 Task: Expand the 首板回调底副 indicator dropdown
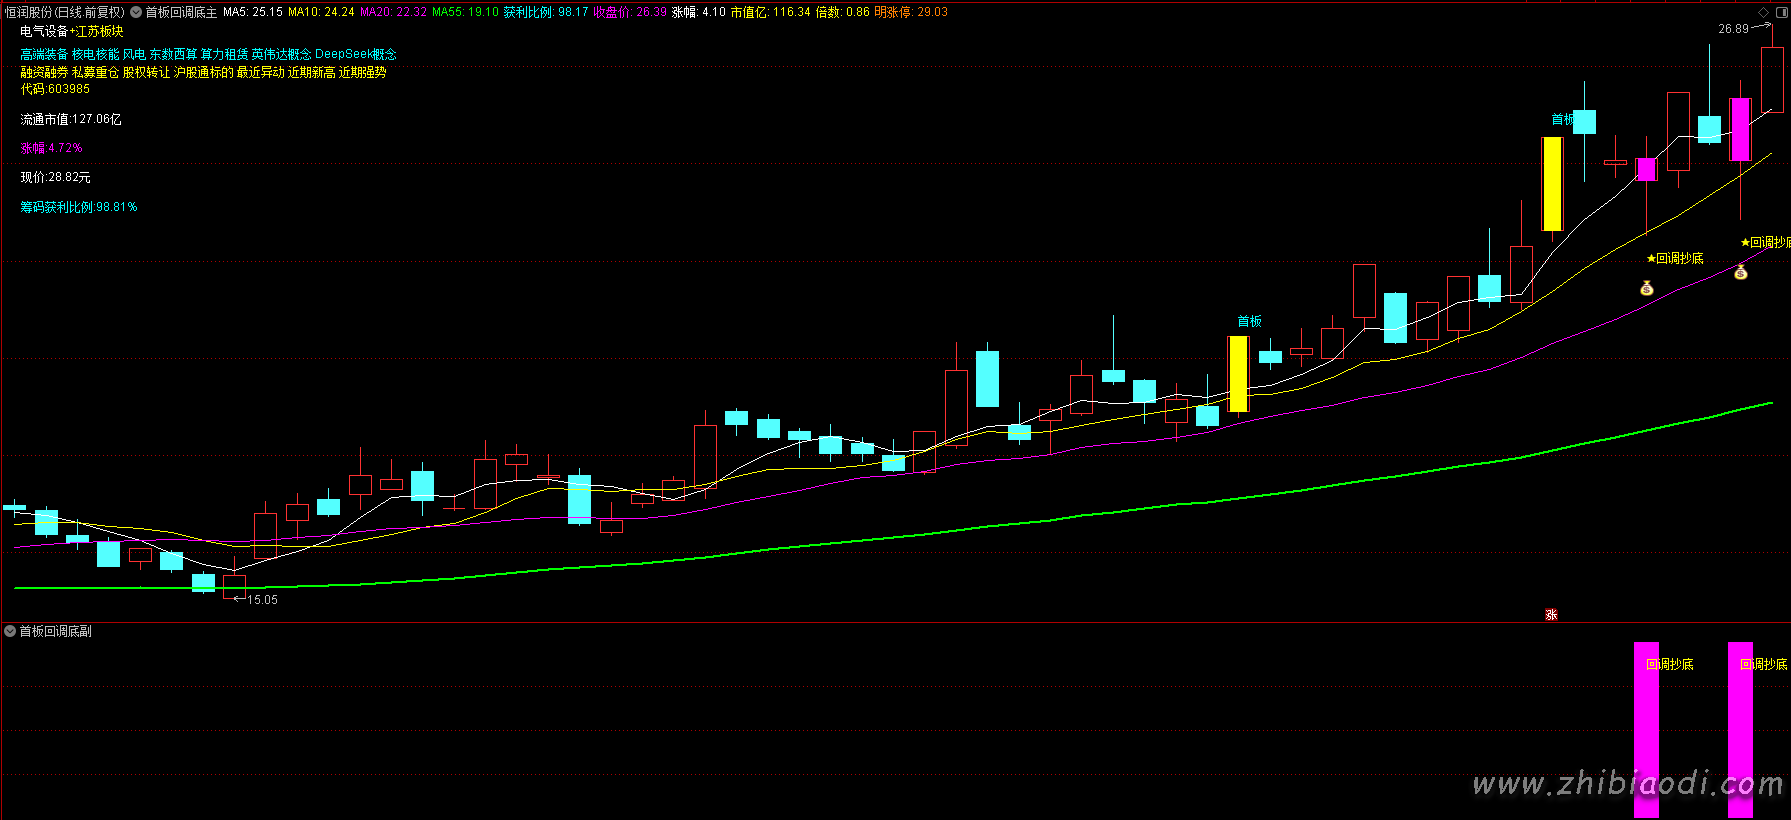pyautogui.click(x=10, y=631)
